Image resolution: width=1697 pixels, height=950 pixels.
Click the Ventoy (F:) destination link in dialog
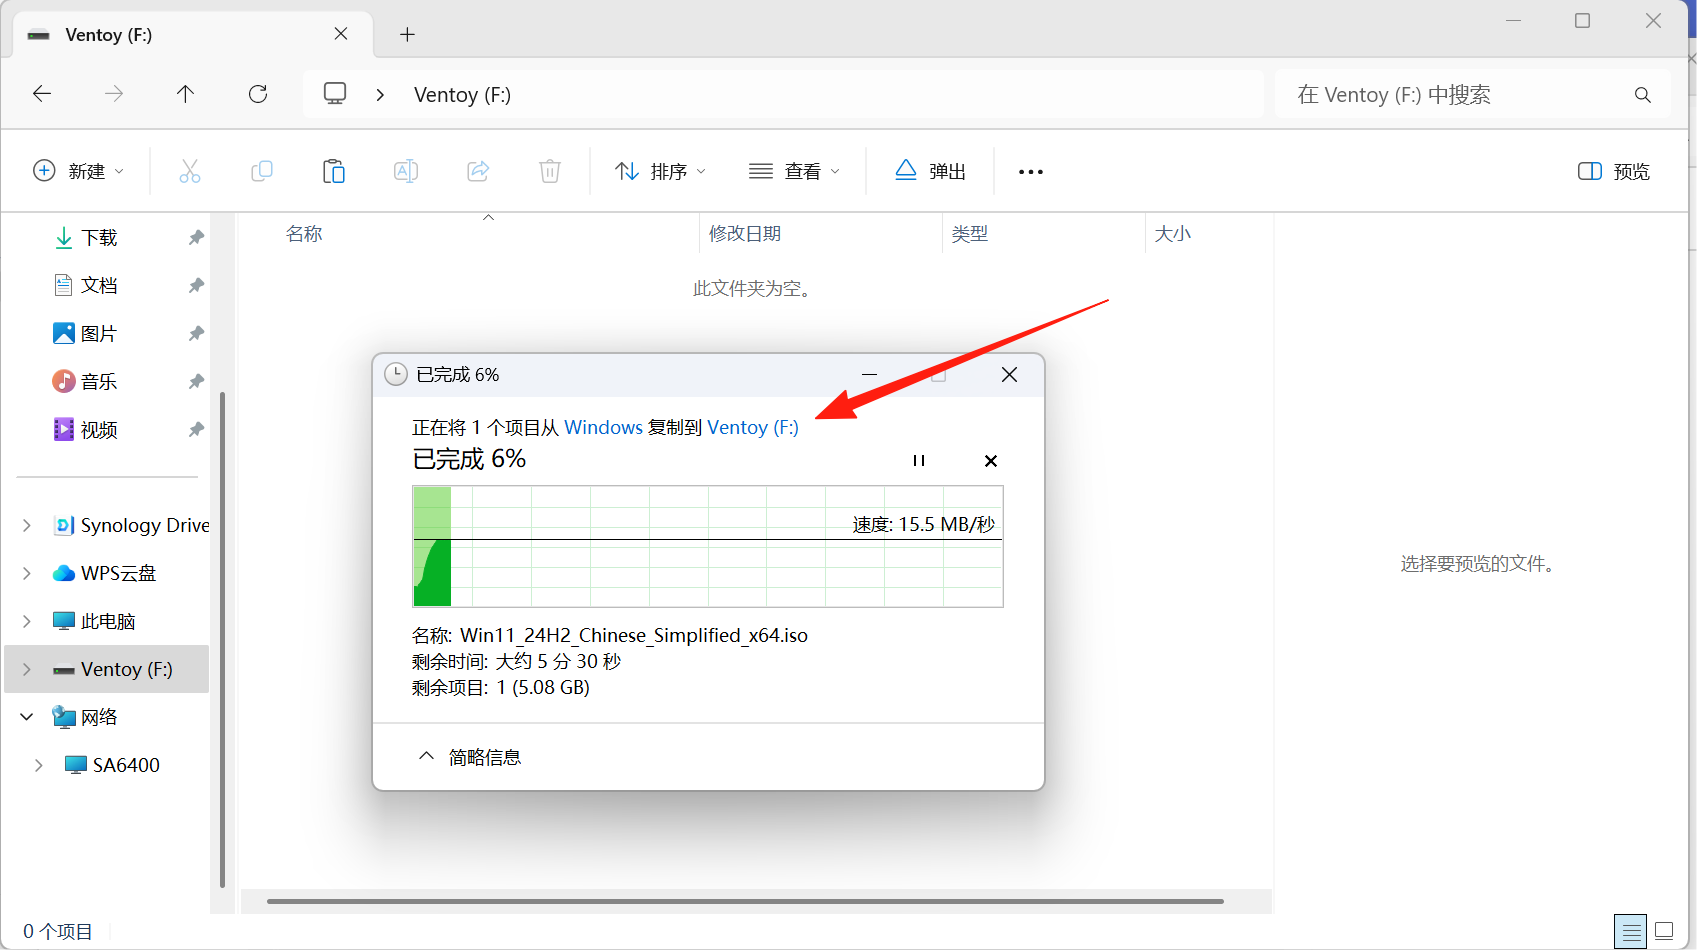(753, 428)
